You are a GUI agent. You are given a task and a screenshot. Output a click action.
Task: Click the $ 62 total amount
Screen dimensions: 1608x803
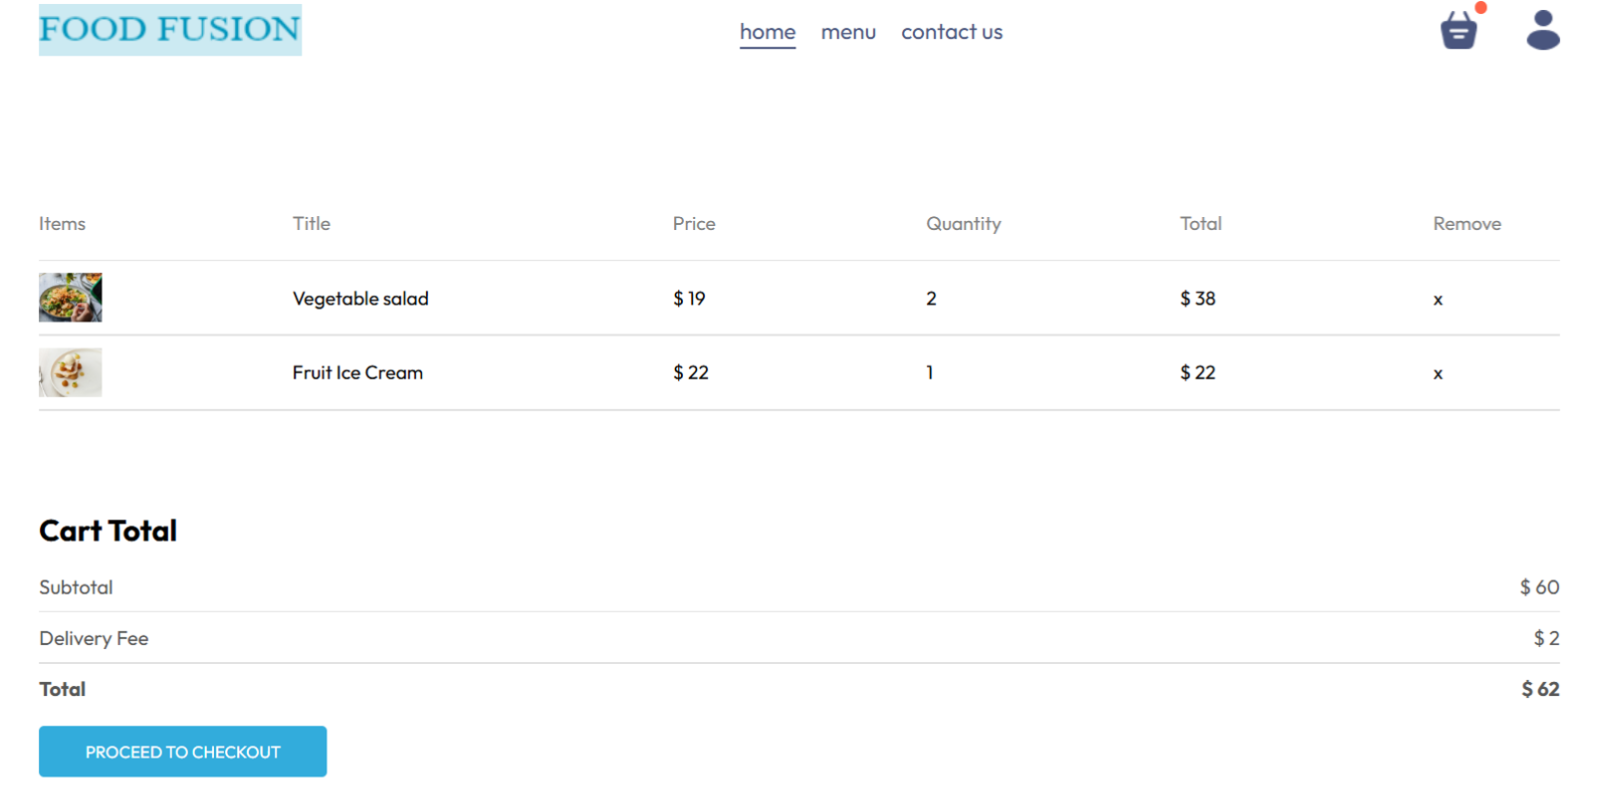(1539, 689)
